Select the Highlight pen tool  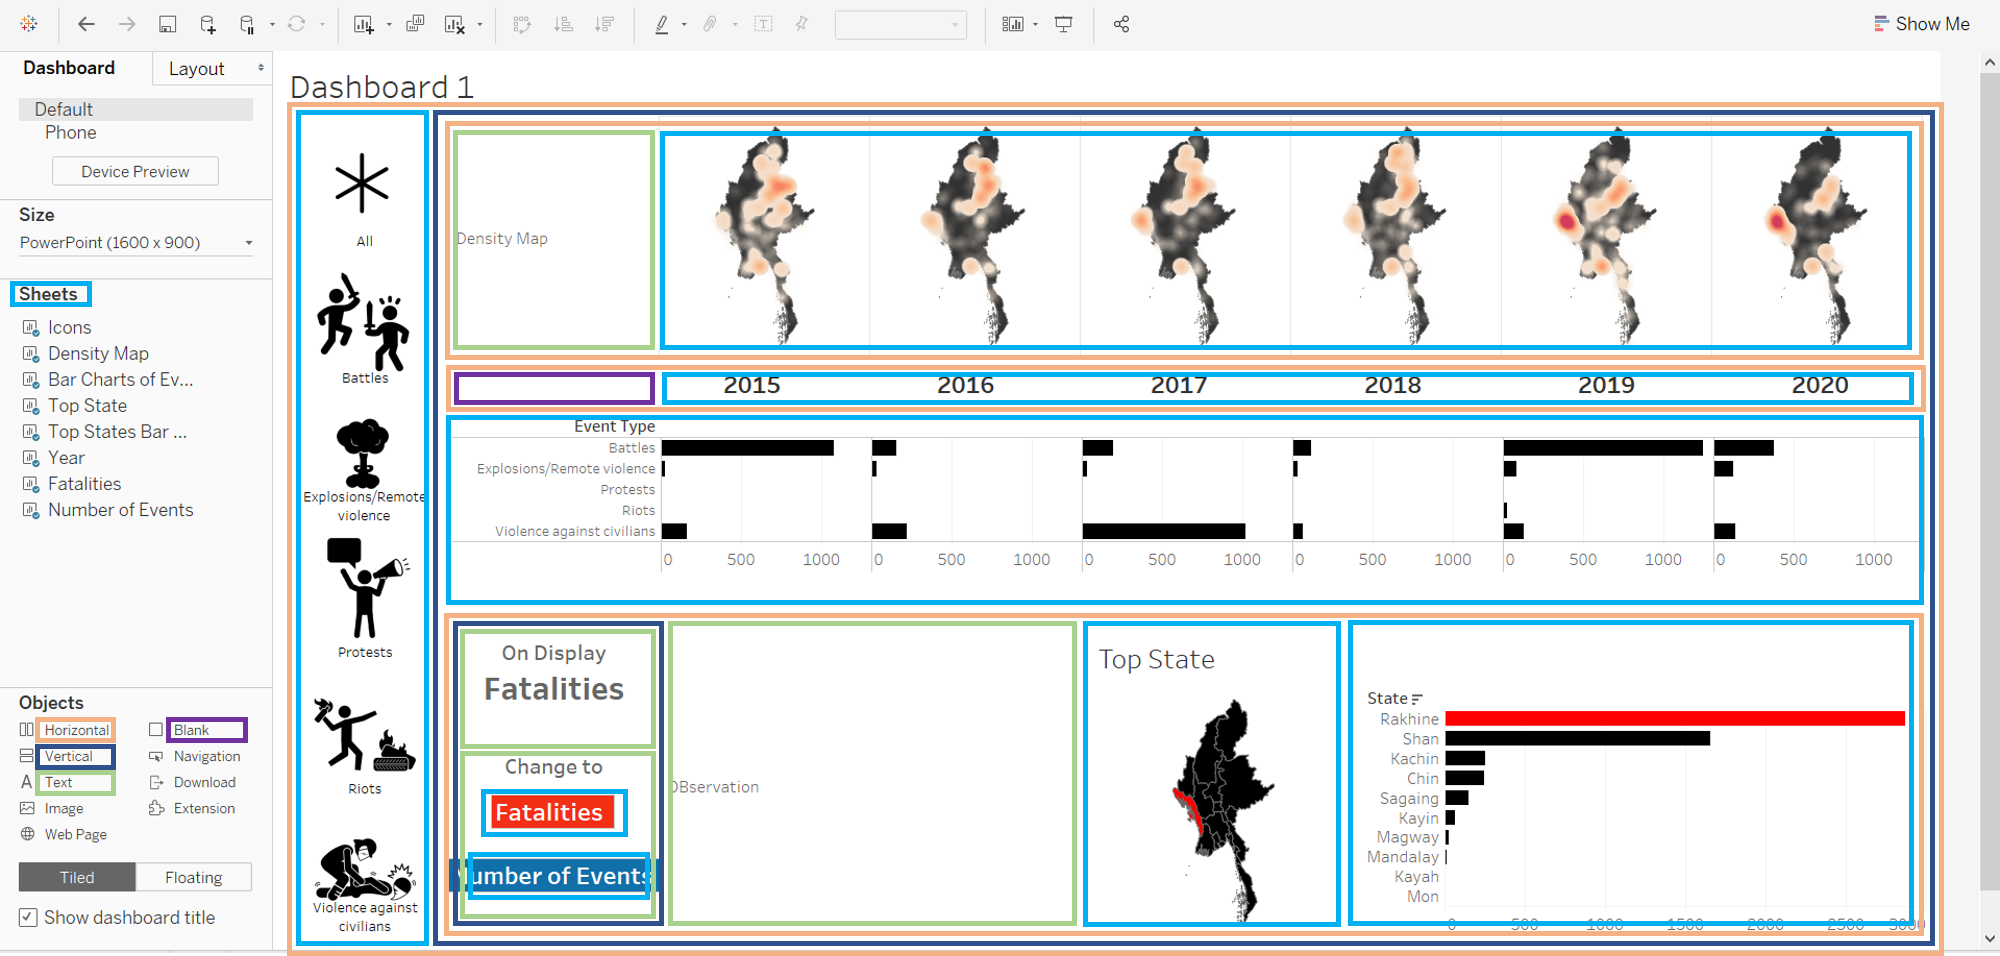(661, 24)
